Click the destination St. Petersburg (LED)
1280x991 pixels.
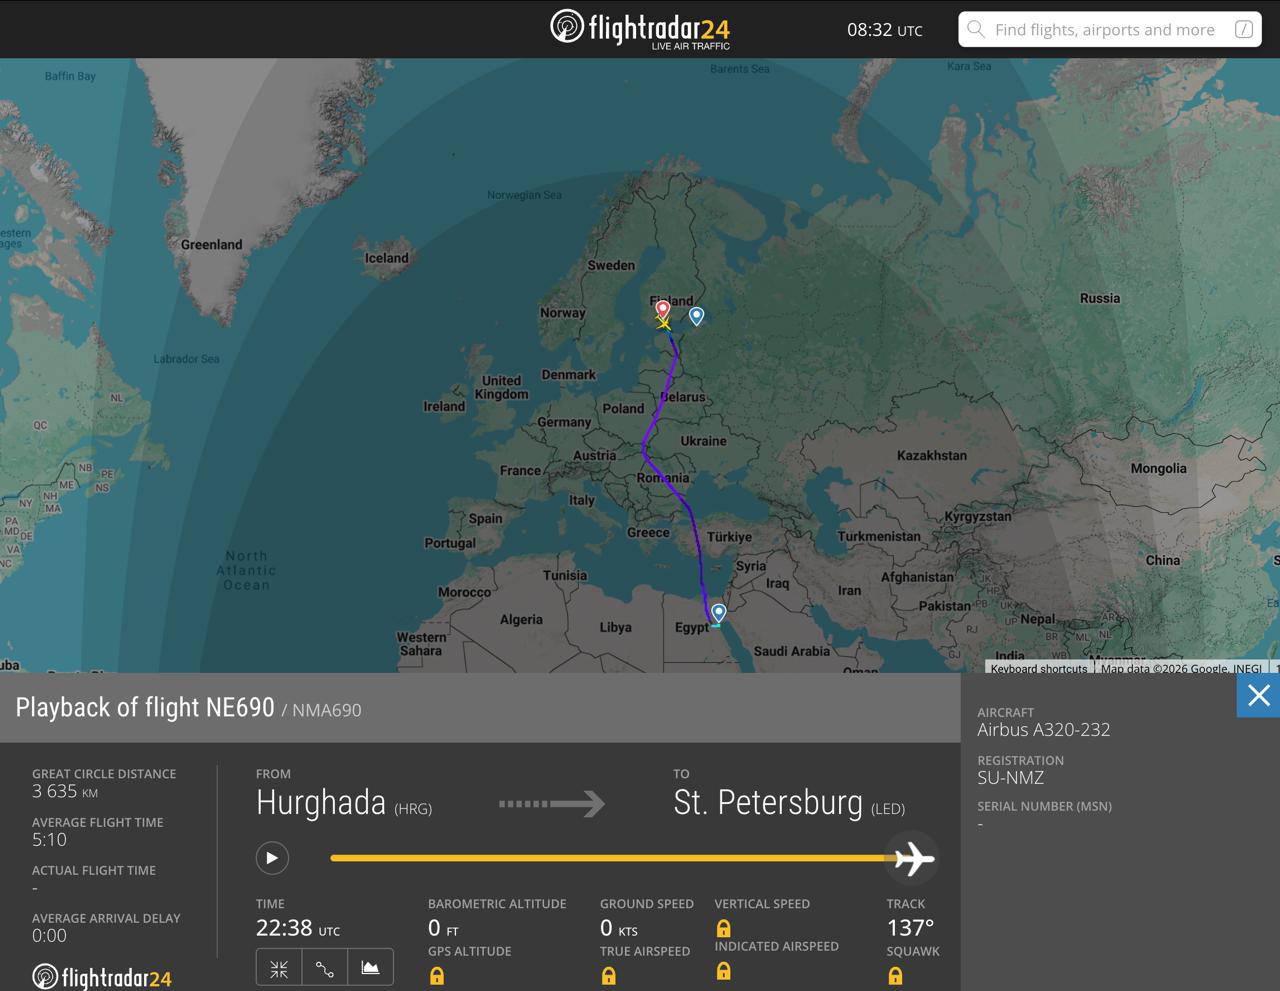click(789, 803)
